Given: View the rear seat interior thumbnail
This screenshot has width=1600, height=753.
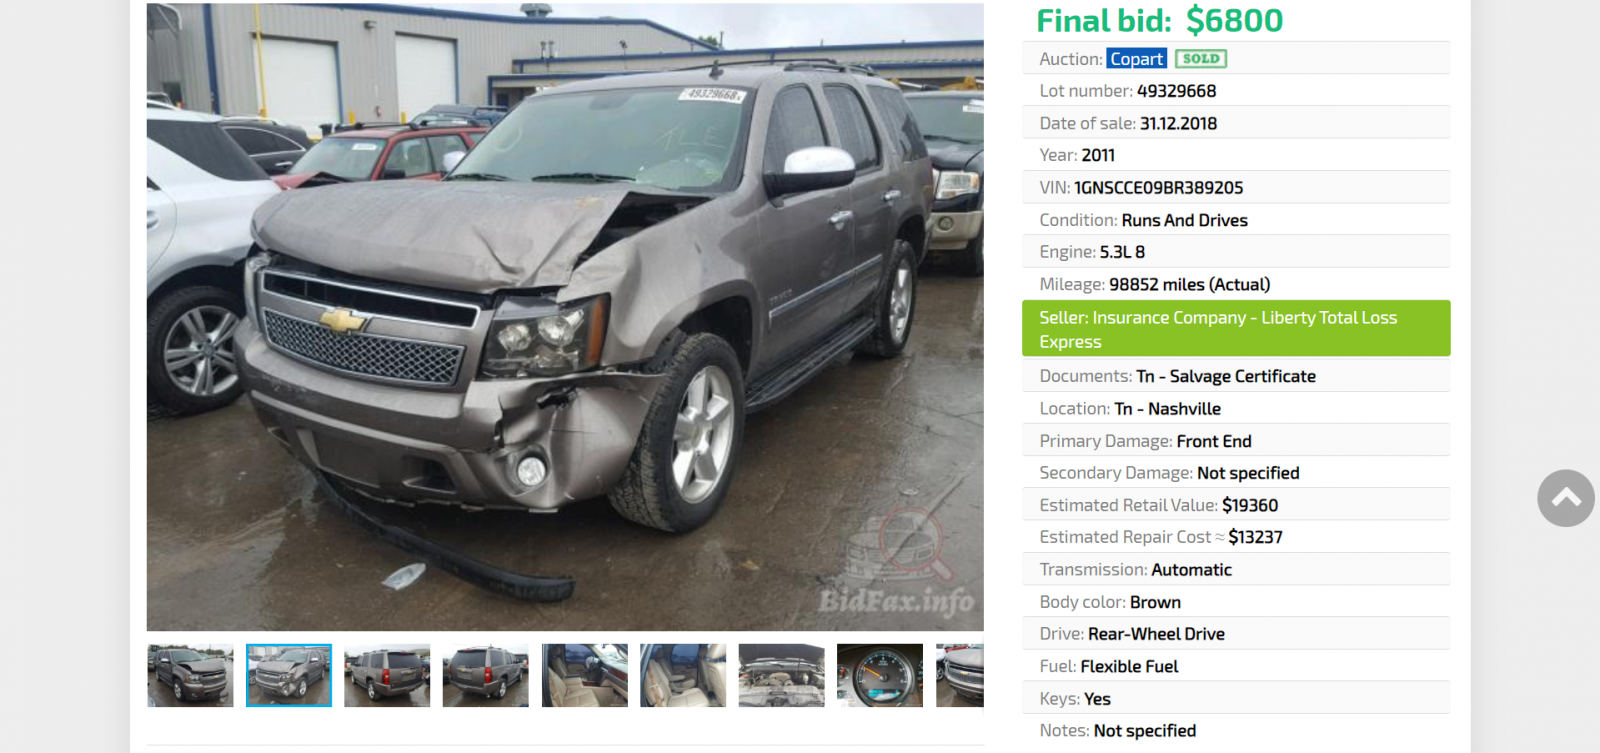Looking at the screenshot, I should coord(683,675).
